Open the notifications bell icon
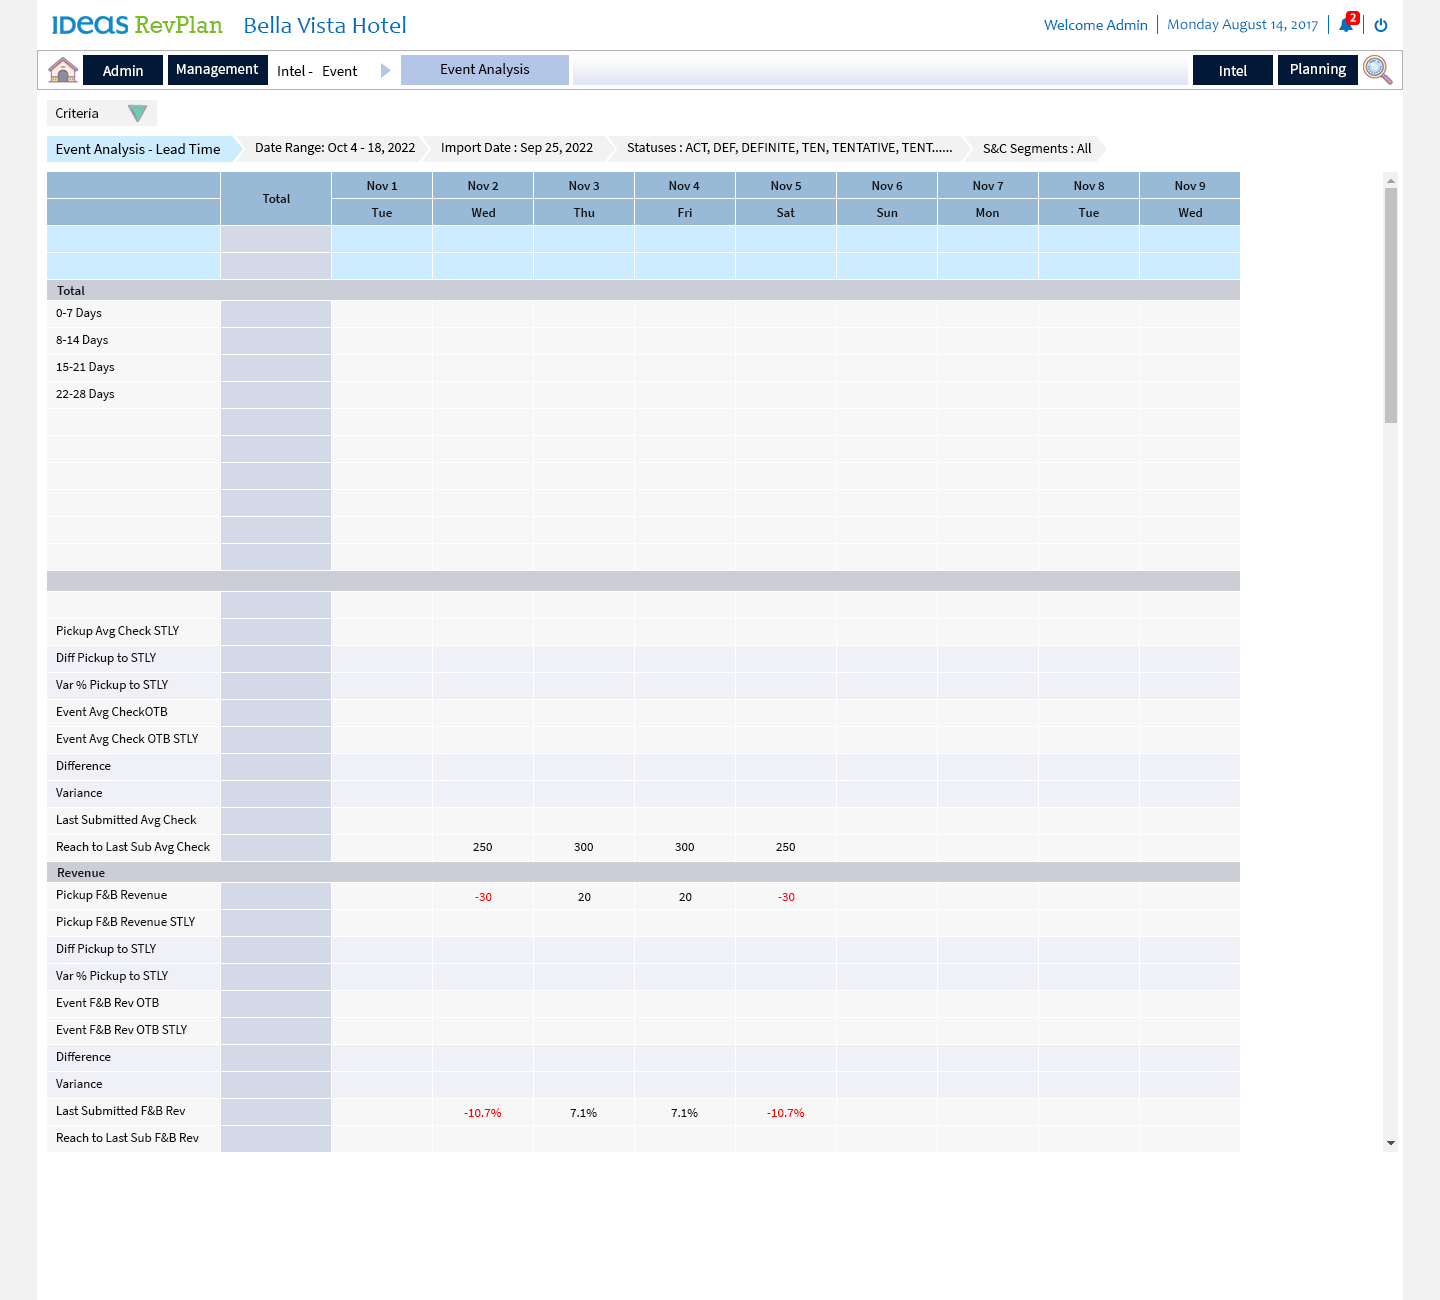The width and height of the screenshot is (1440, 1300). [x=1346, y=25]
